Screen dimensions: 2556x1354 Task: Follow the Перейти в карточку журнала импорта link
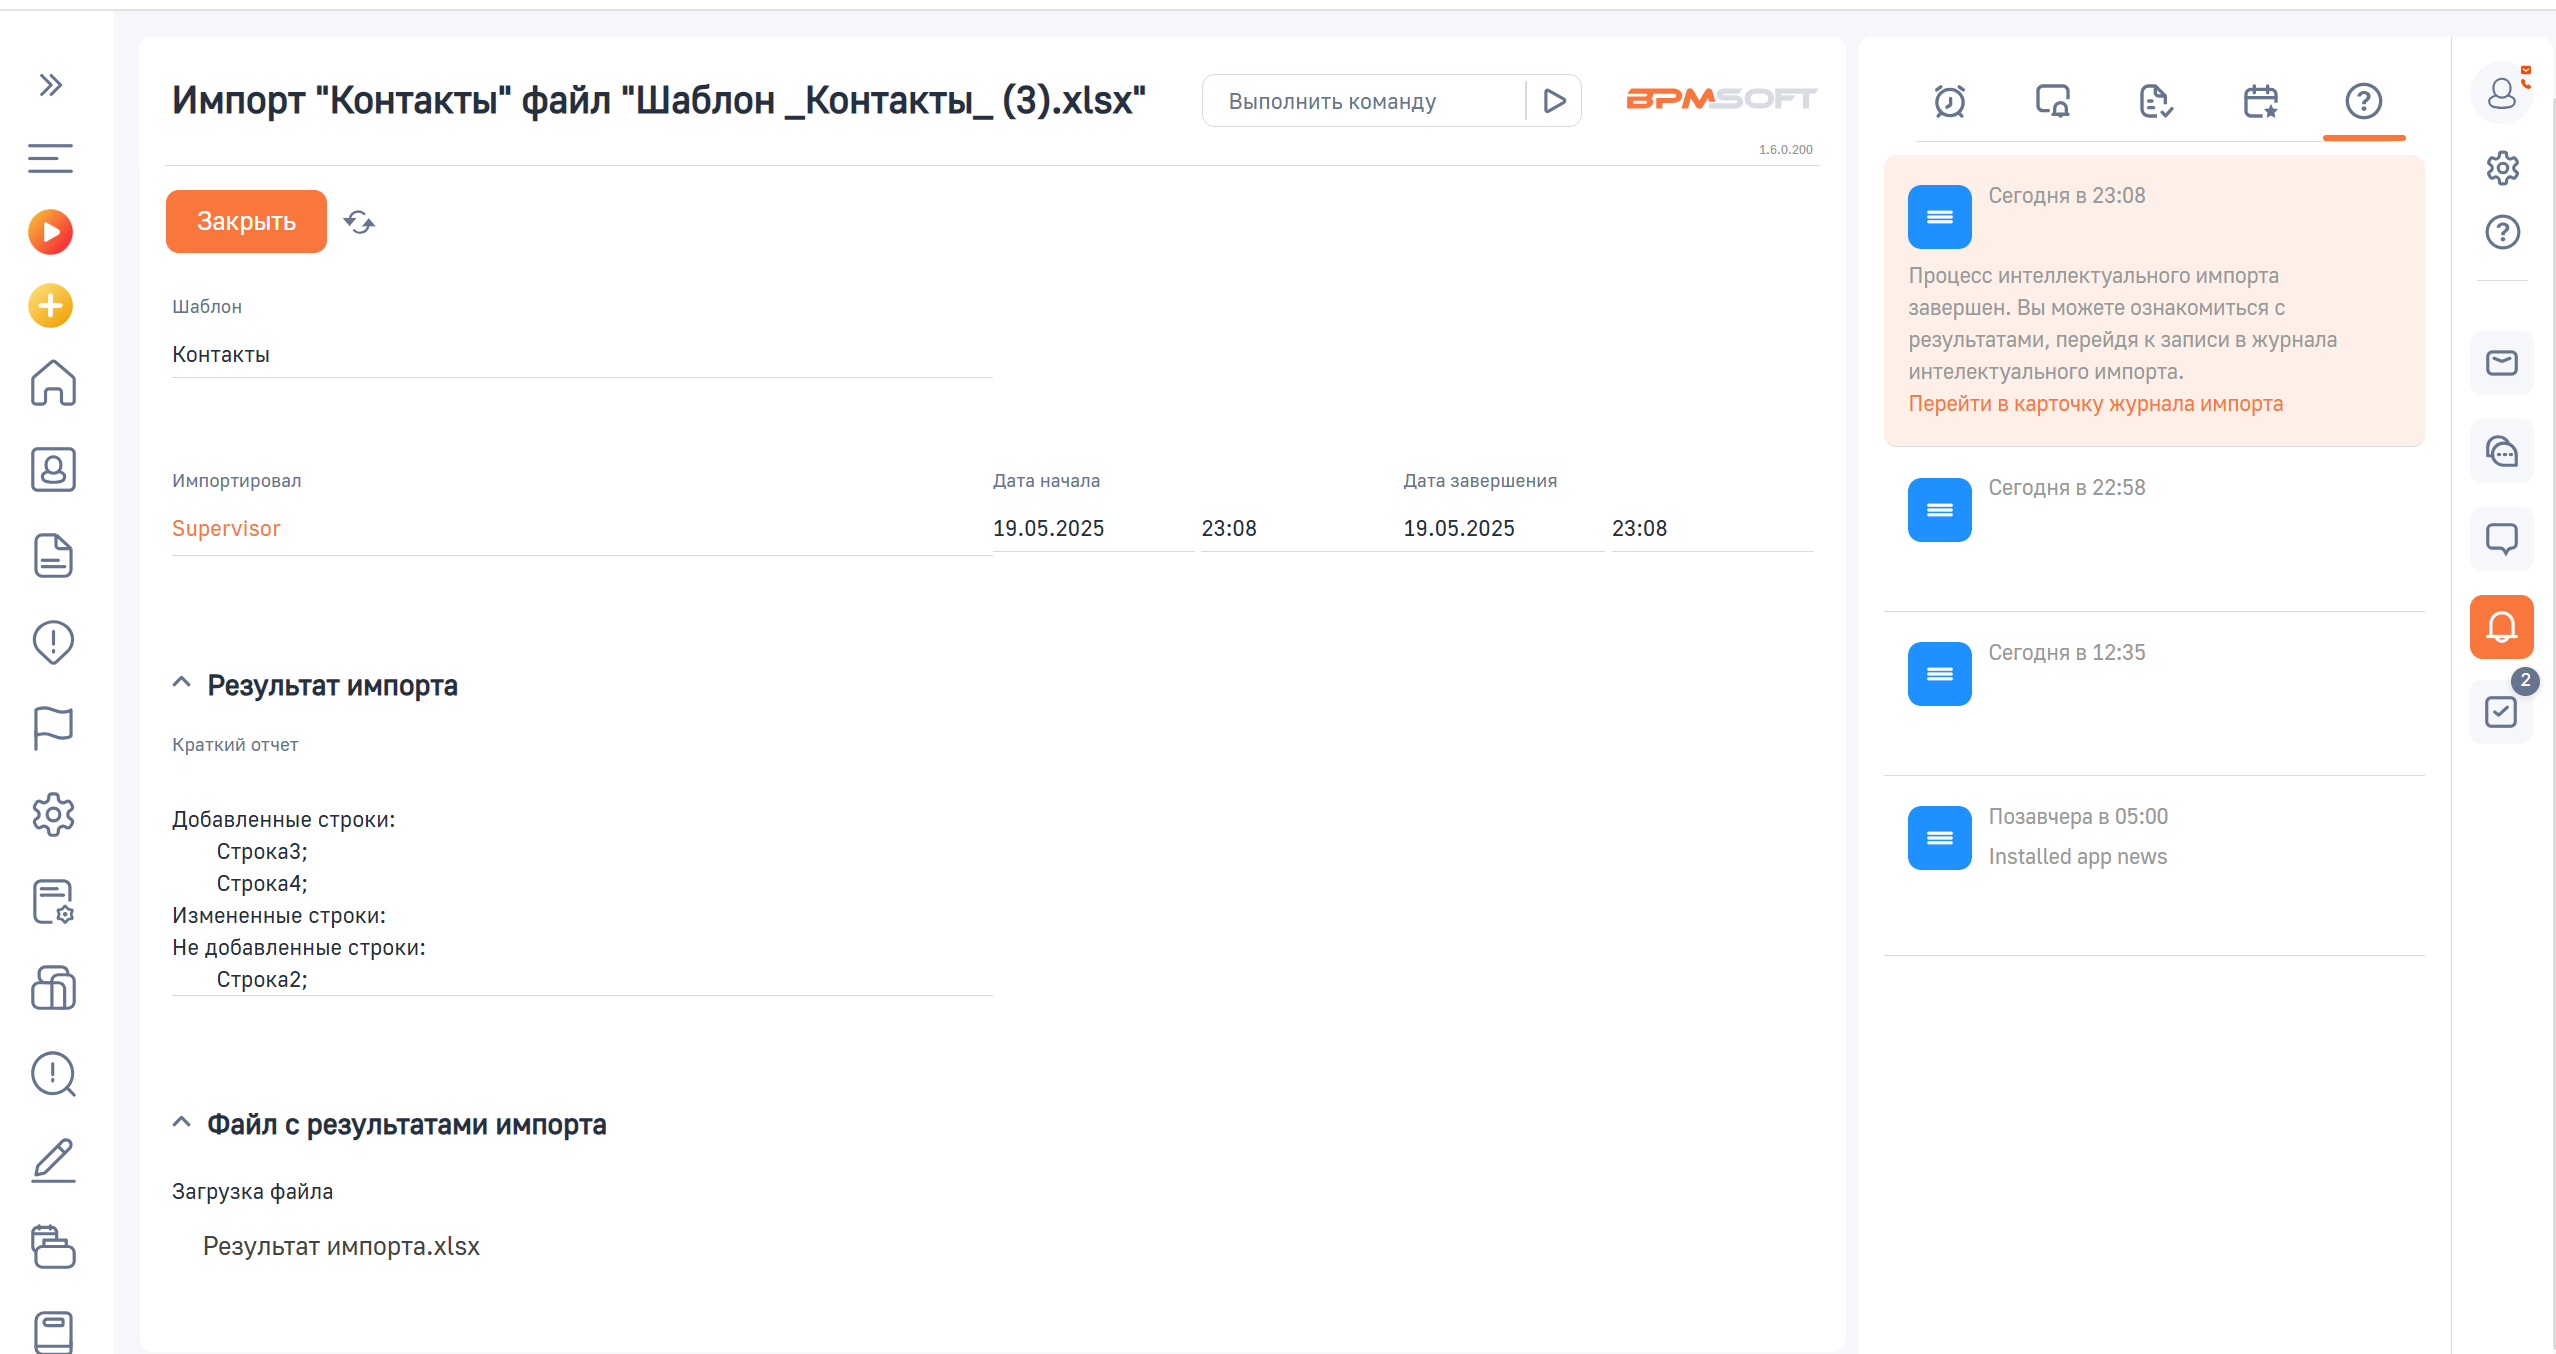(2095, 404)
